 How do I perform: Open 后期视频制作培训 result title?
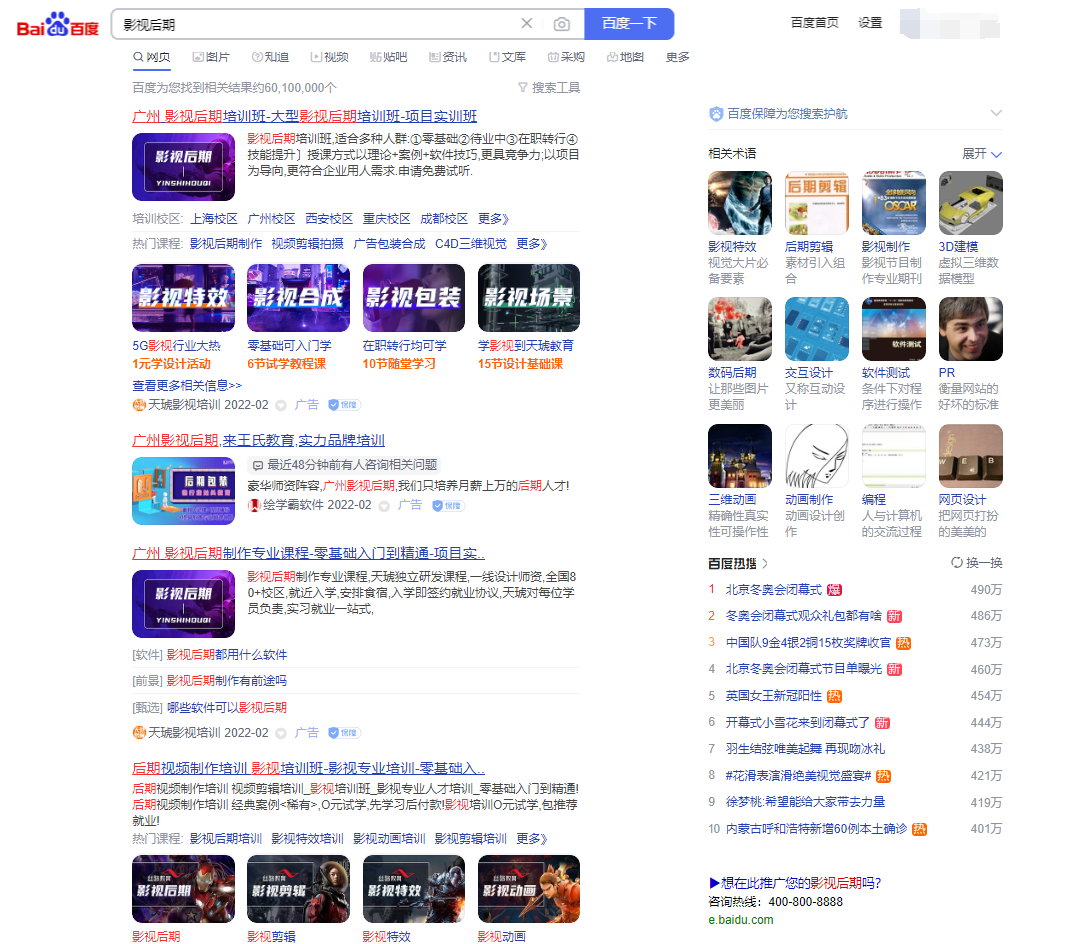308,768
